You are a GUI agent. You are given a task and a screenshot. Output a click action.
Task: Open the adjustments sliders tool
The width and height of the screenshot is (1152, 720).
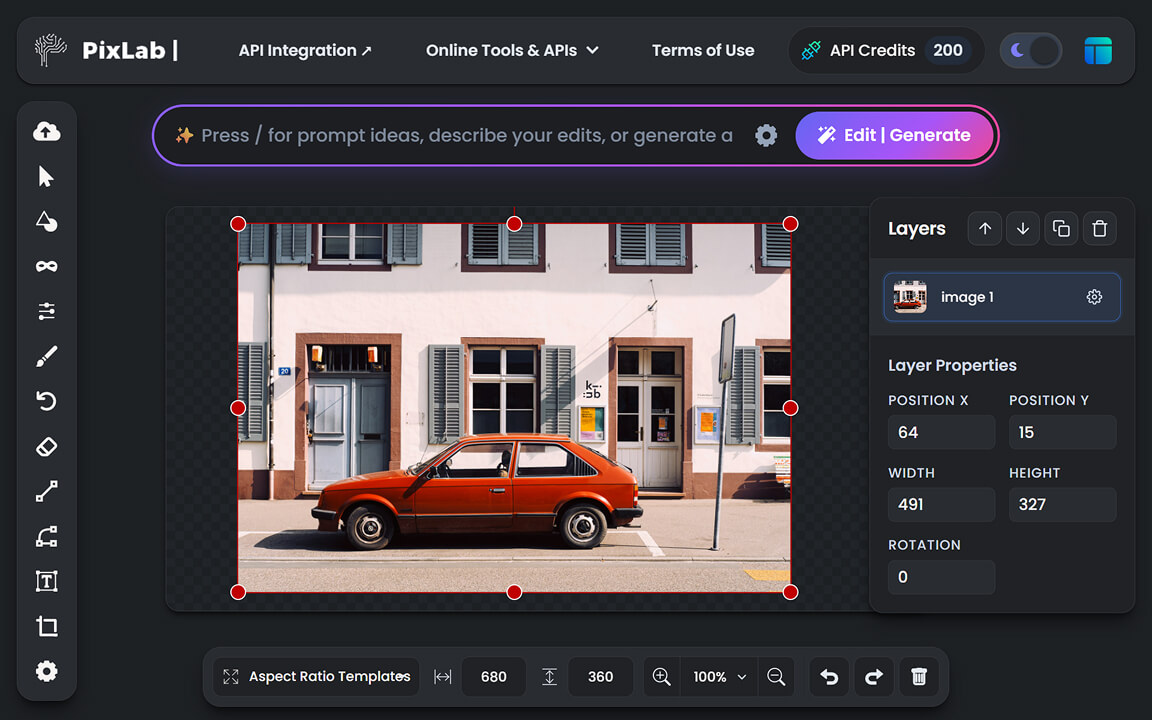click(46, 311)
